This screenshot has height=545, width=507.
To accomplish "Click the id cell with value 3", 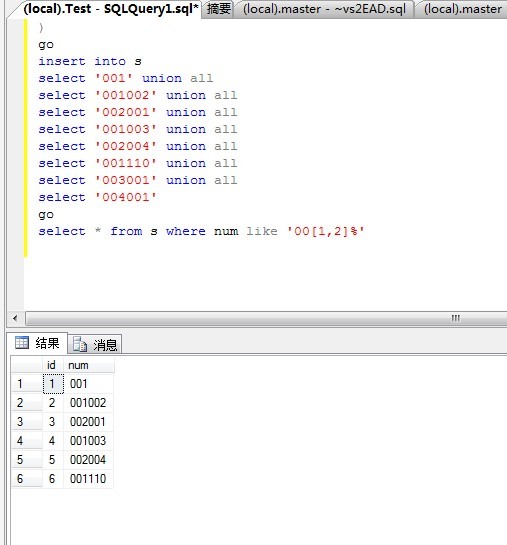I will tap(53, 422).
